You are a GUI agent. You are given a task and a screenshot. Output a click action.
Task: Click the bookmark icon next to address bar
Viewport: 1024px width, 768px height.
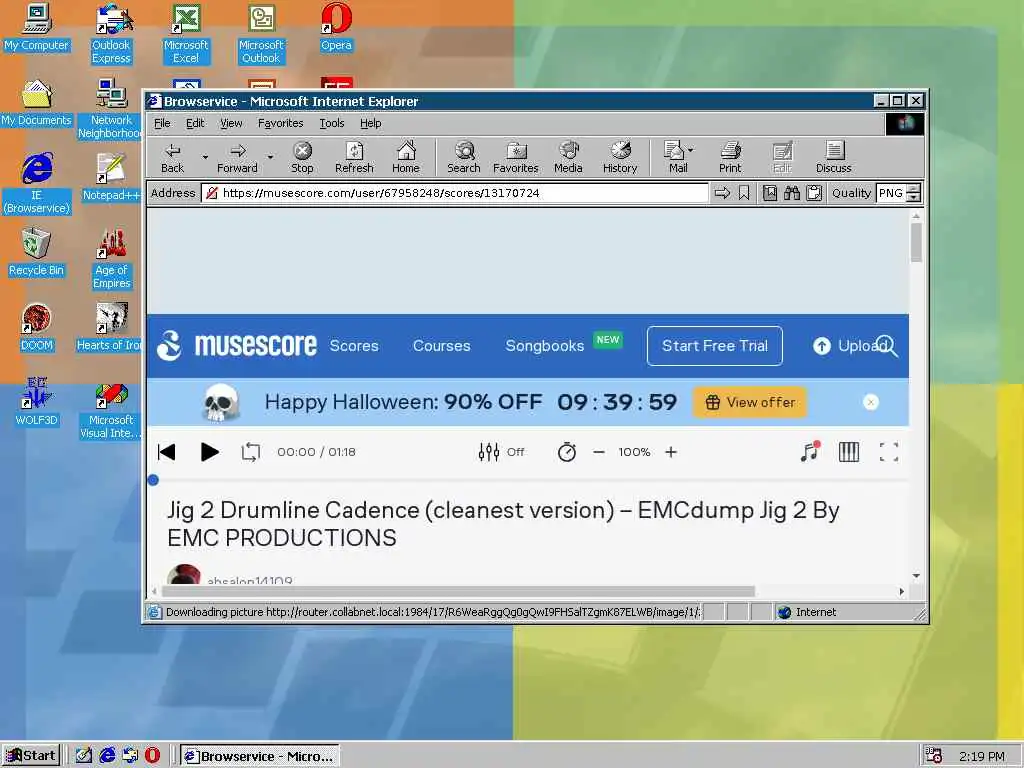(744, 193)
